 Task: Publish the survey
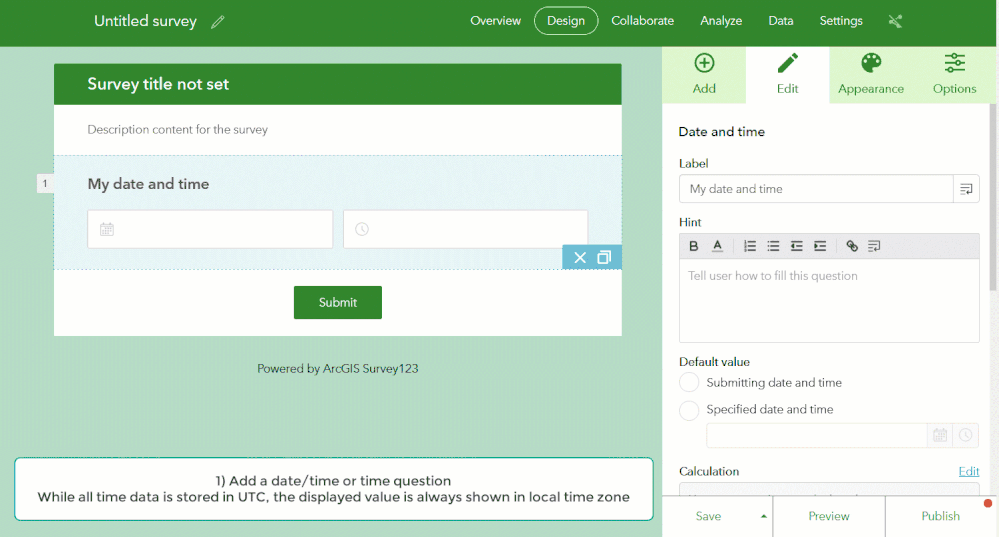click(940, 516)
